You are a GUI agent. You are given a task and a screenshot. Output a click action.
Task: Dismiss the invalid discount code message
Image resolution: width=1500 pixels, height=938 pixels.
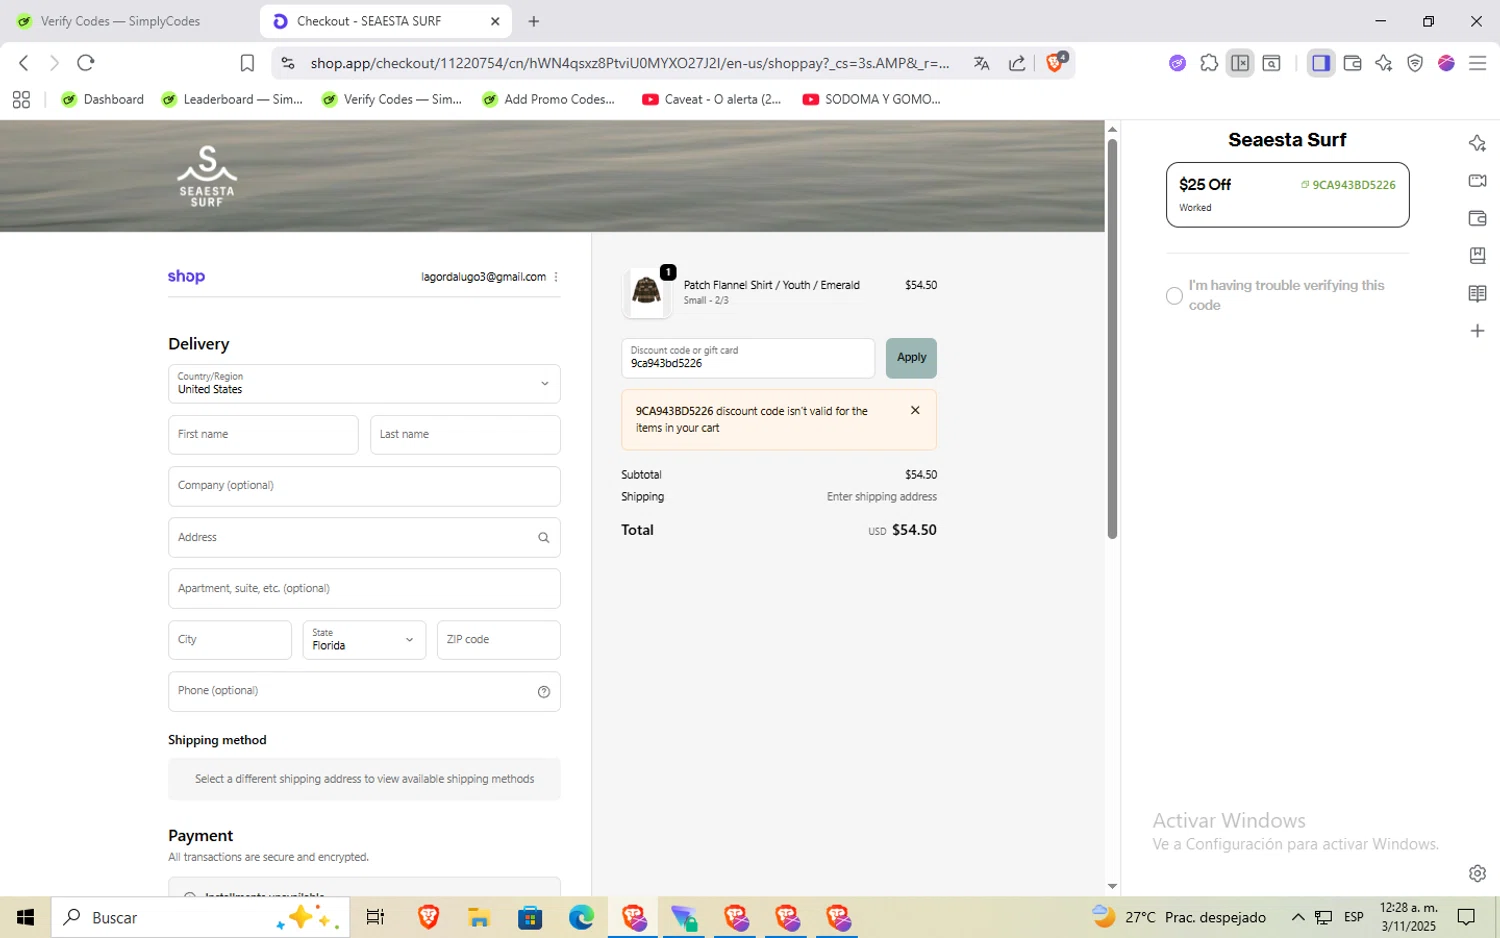[915, 410]
